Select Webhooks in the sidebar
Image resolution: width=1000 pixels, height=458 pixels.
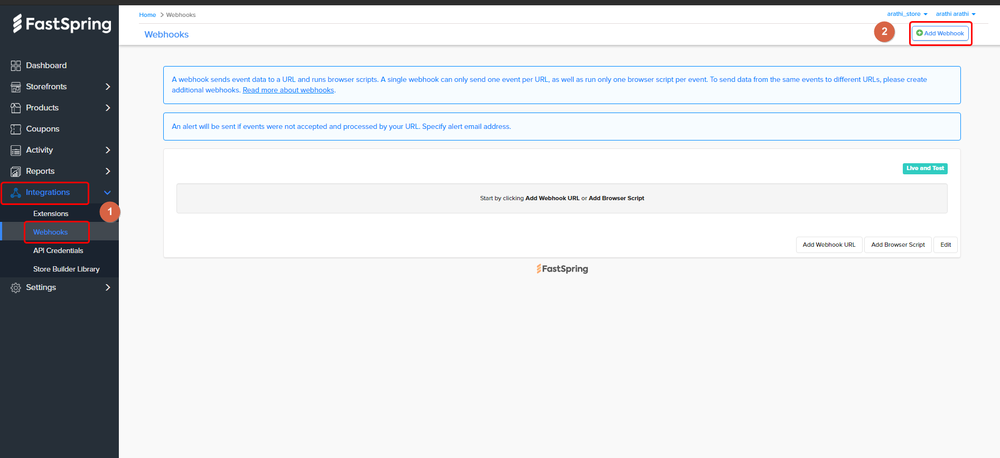click(50, 232)
